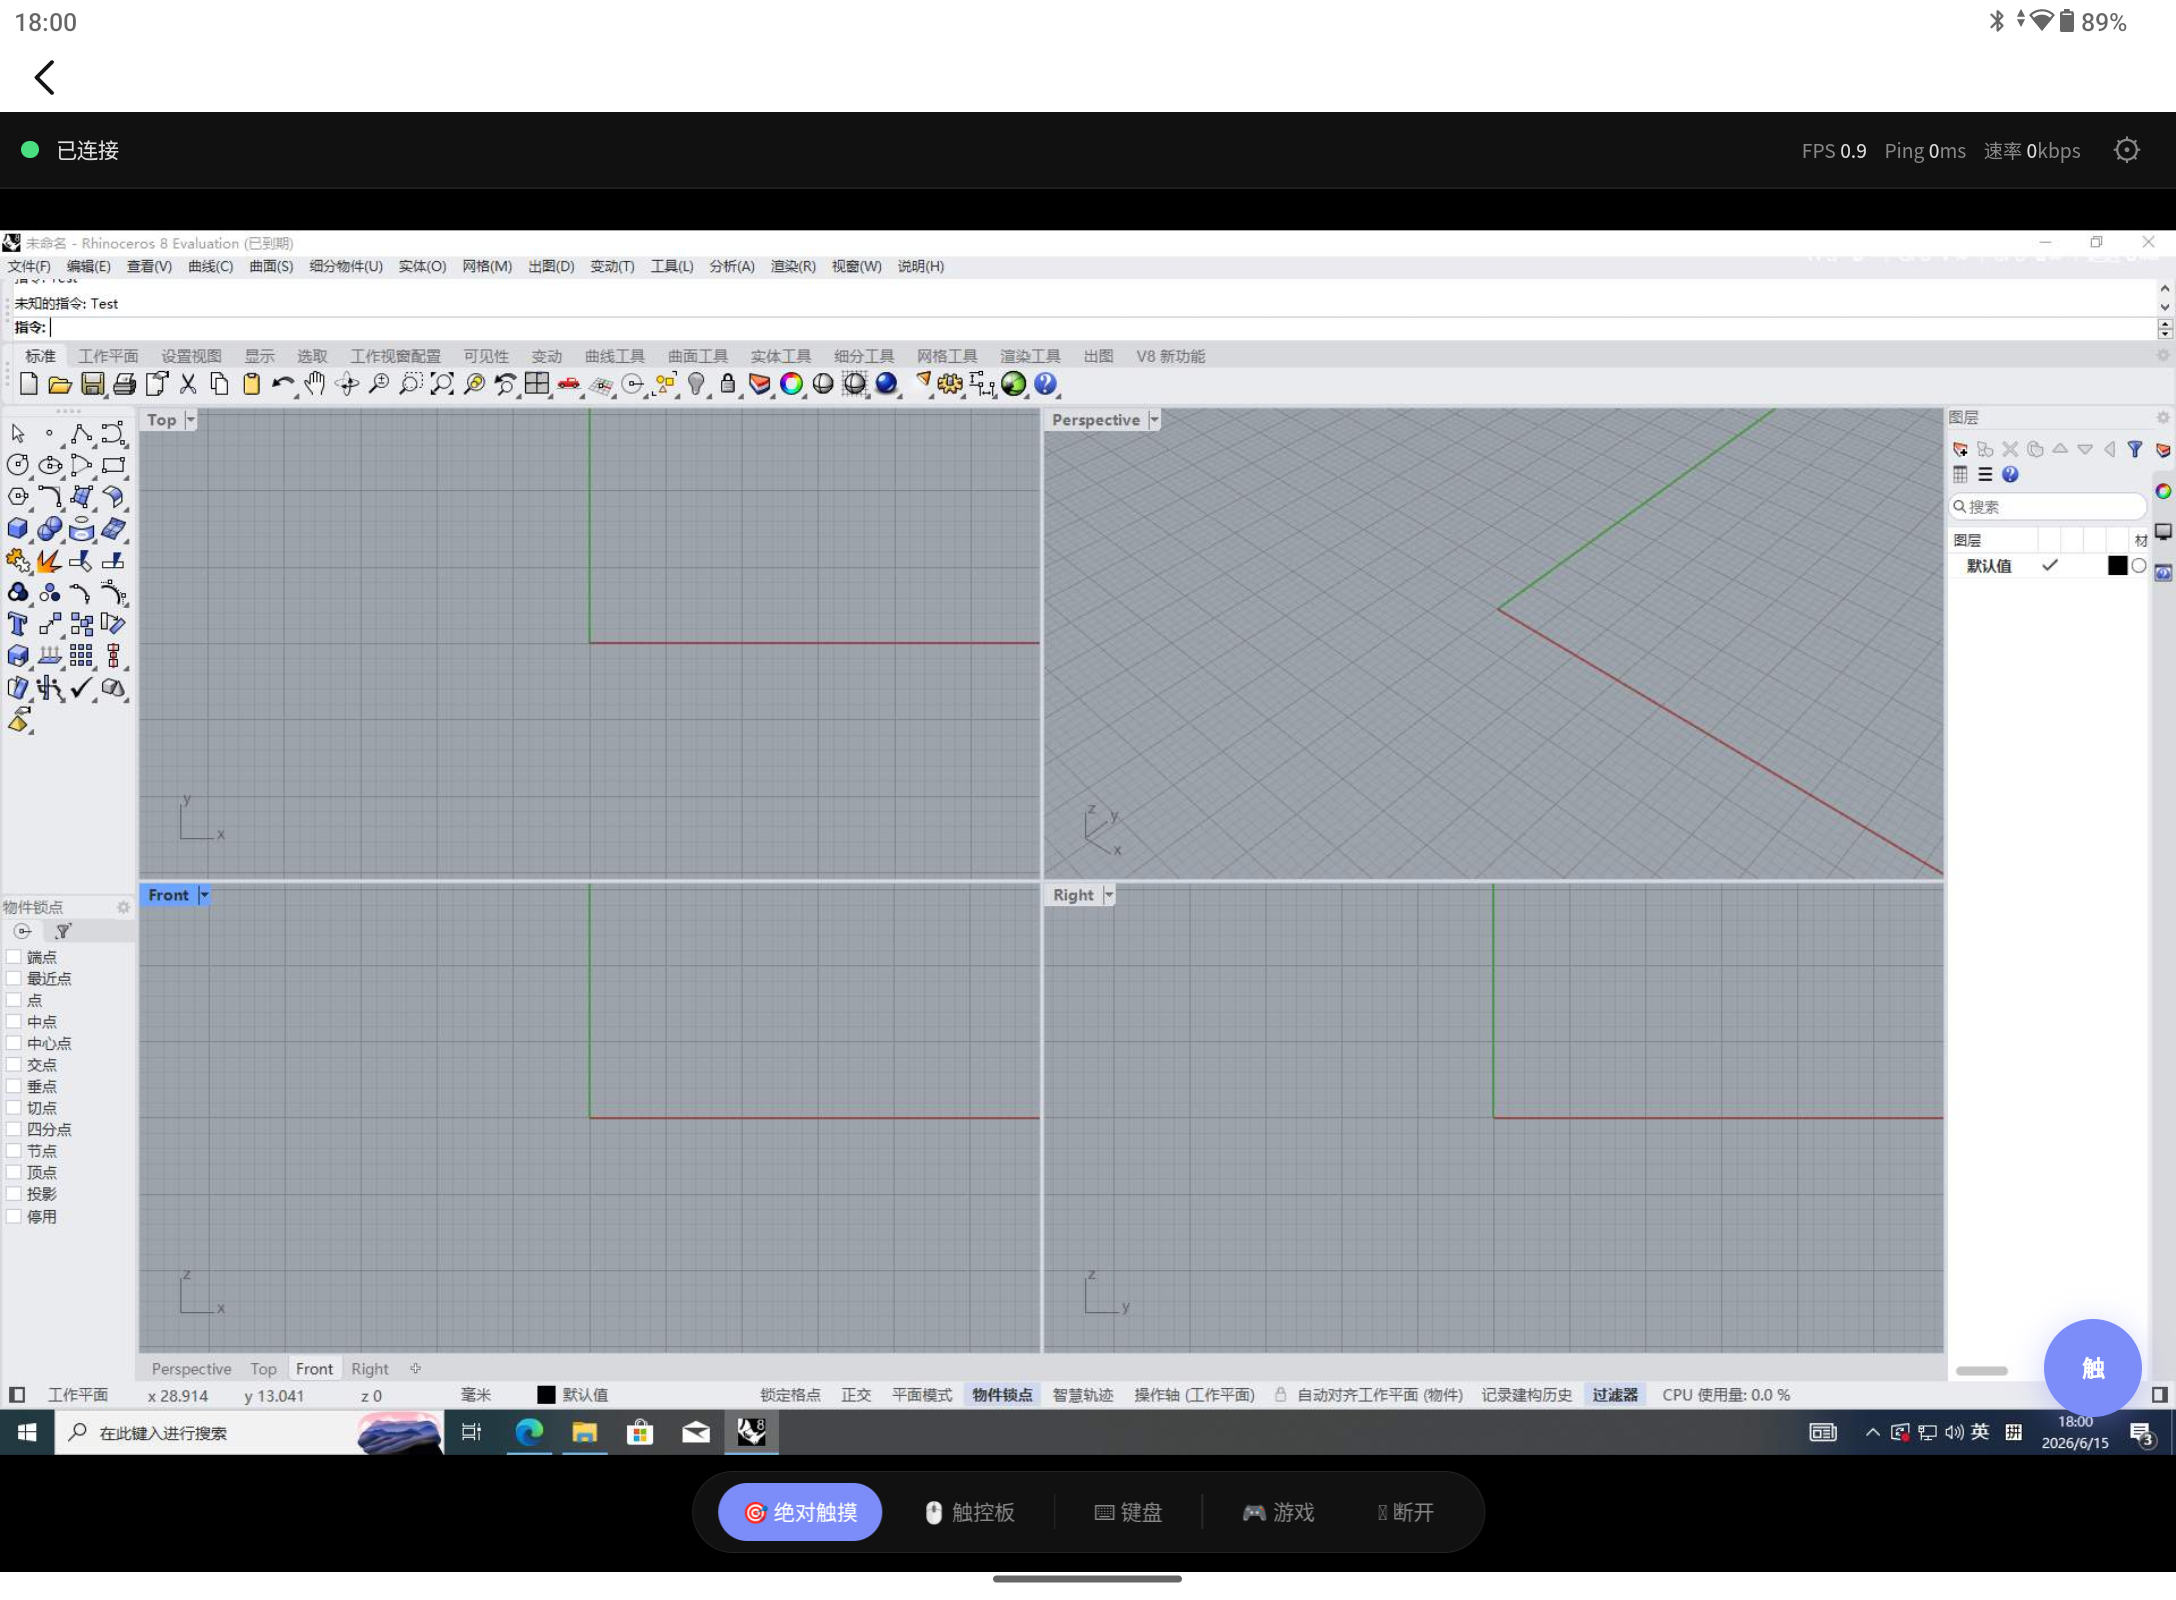Enable the 投影 object snap checkbox
This screenshot has height=1600, width=2176.
(14, 1193)
